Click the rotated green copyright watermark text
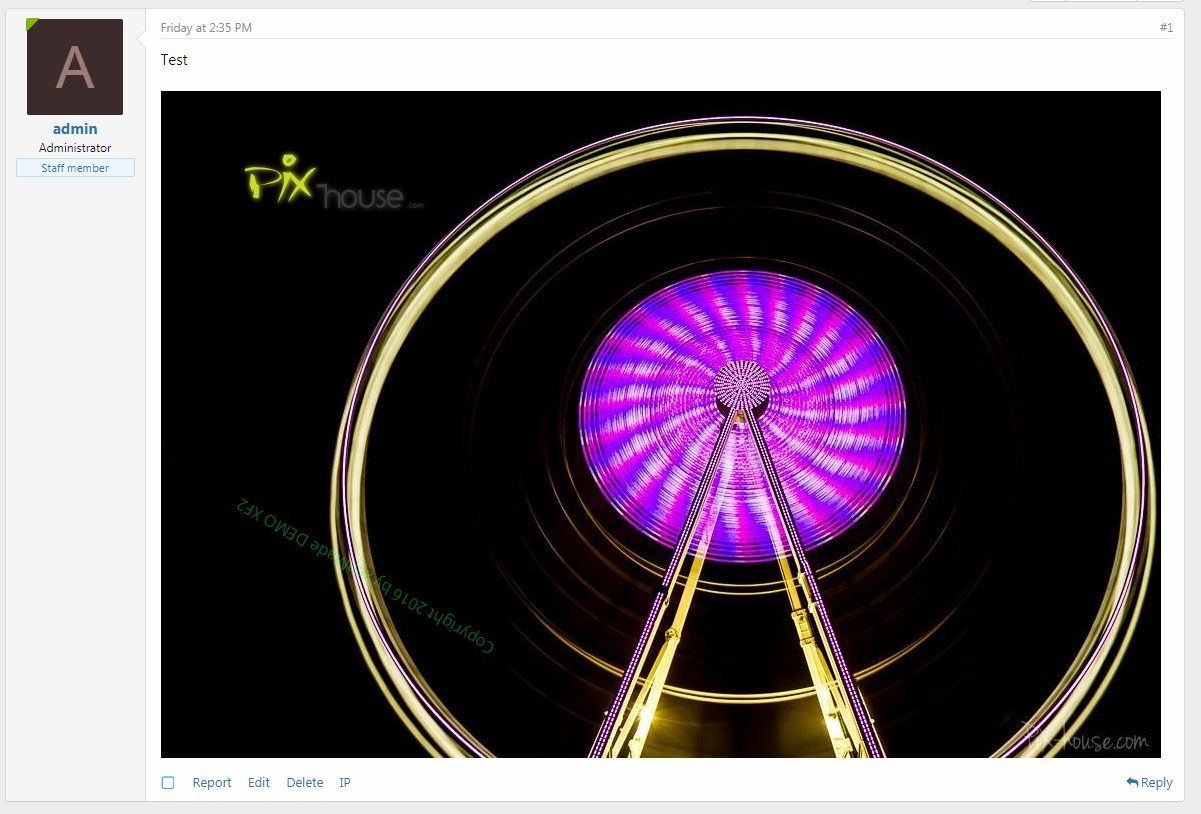Screen dimensions: 1201x814 pos(365,575)
